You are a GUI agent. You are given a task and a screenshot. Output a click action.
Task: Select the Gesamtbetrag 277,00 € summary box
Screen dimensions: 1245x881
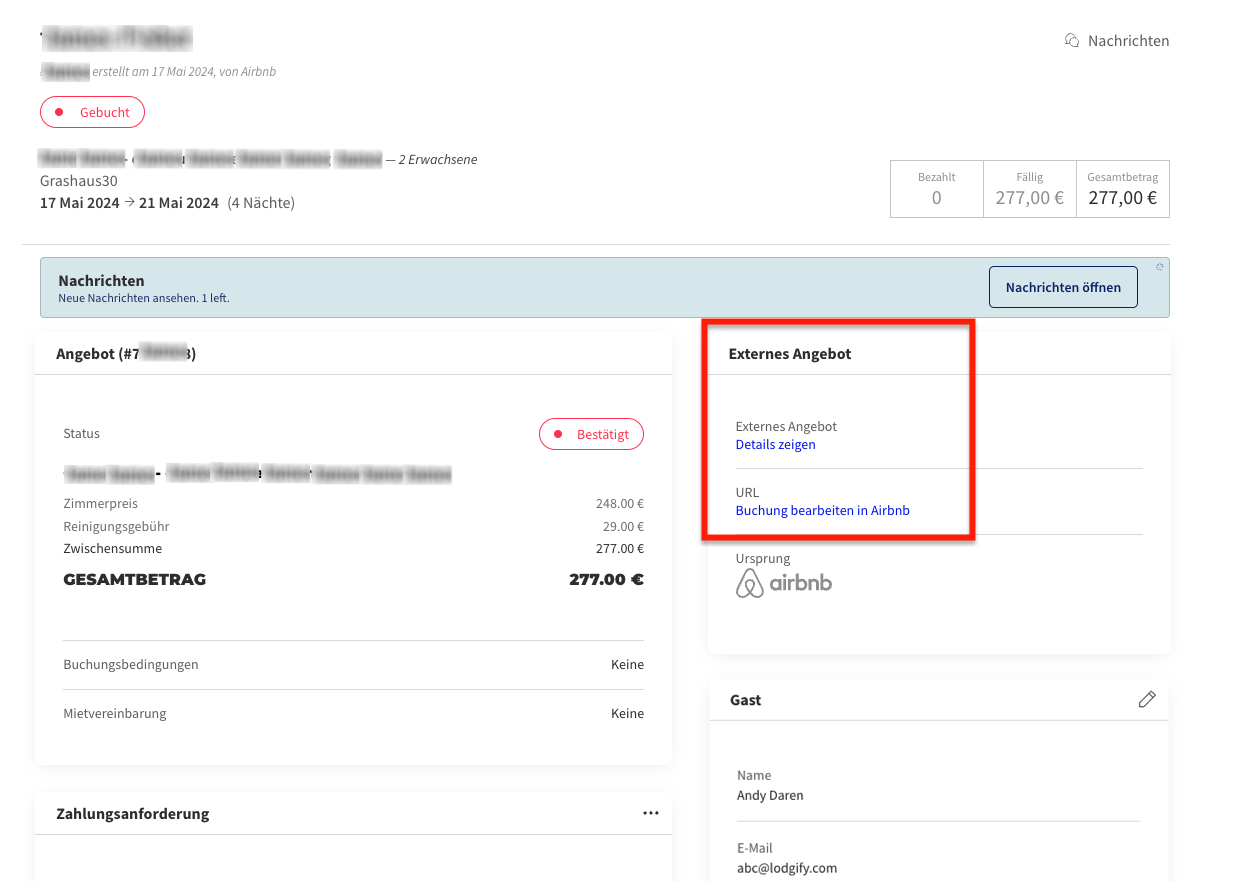[1122, 189]
